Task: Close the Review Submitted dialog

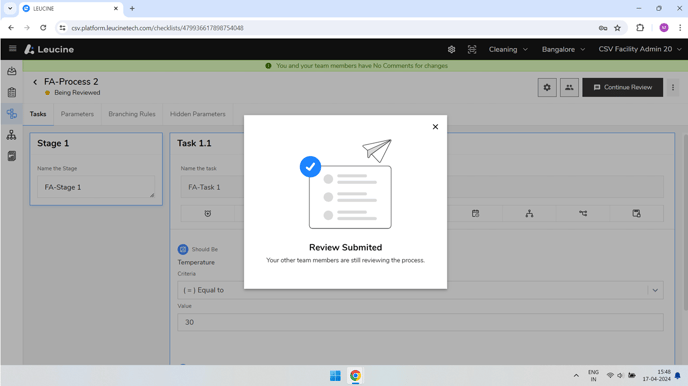Action: tap(435, 127)
